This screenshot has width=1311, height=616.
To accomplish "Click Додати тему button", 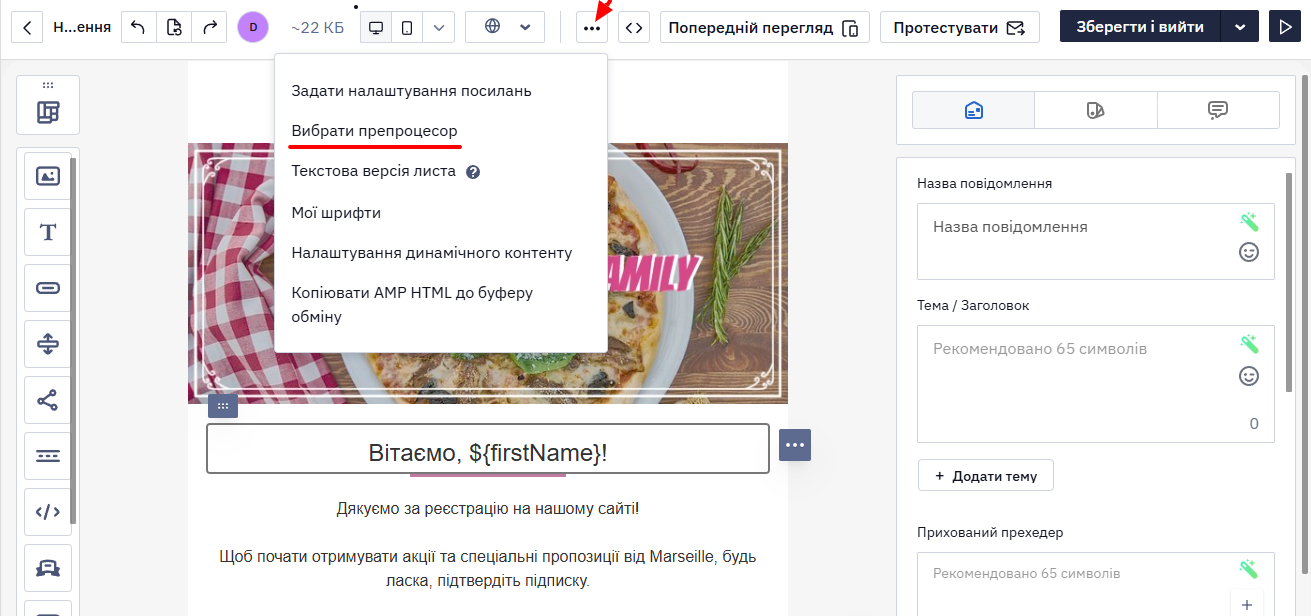I will click(986, 475).
